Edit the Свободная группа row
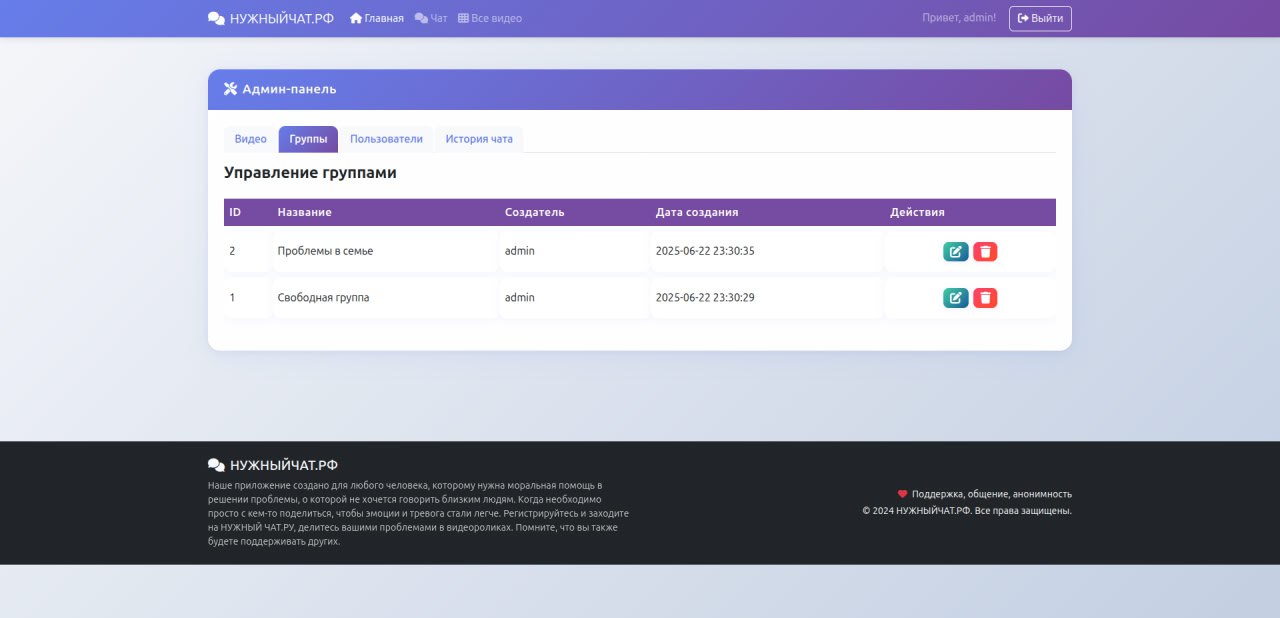The width and height of the screenshot is (1280, 618). [x=955, y=298]
